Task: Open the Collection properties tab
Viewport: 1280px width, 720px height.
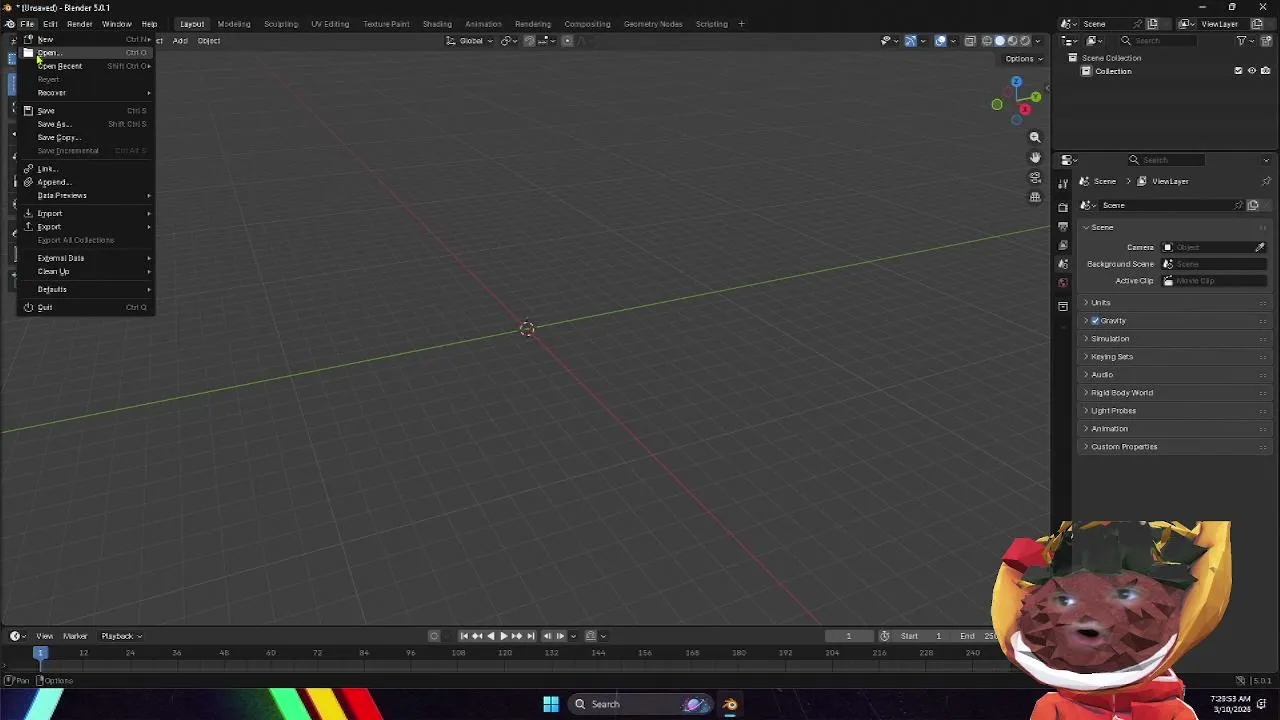Action: click(x=1063, y=306)
